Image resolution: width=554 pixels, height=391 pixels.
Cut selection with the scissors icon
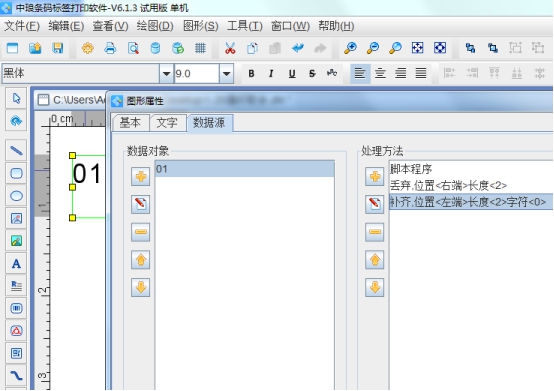(x=230, y=48)
